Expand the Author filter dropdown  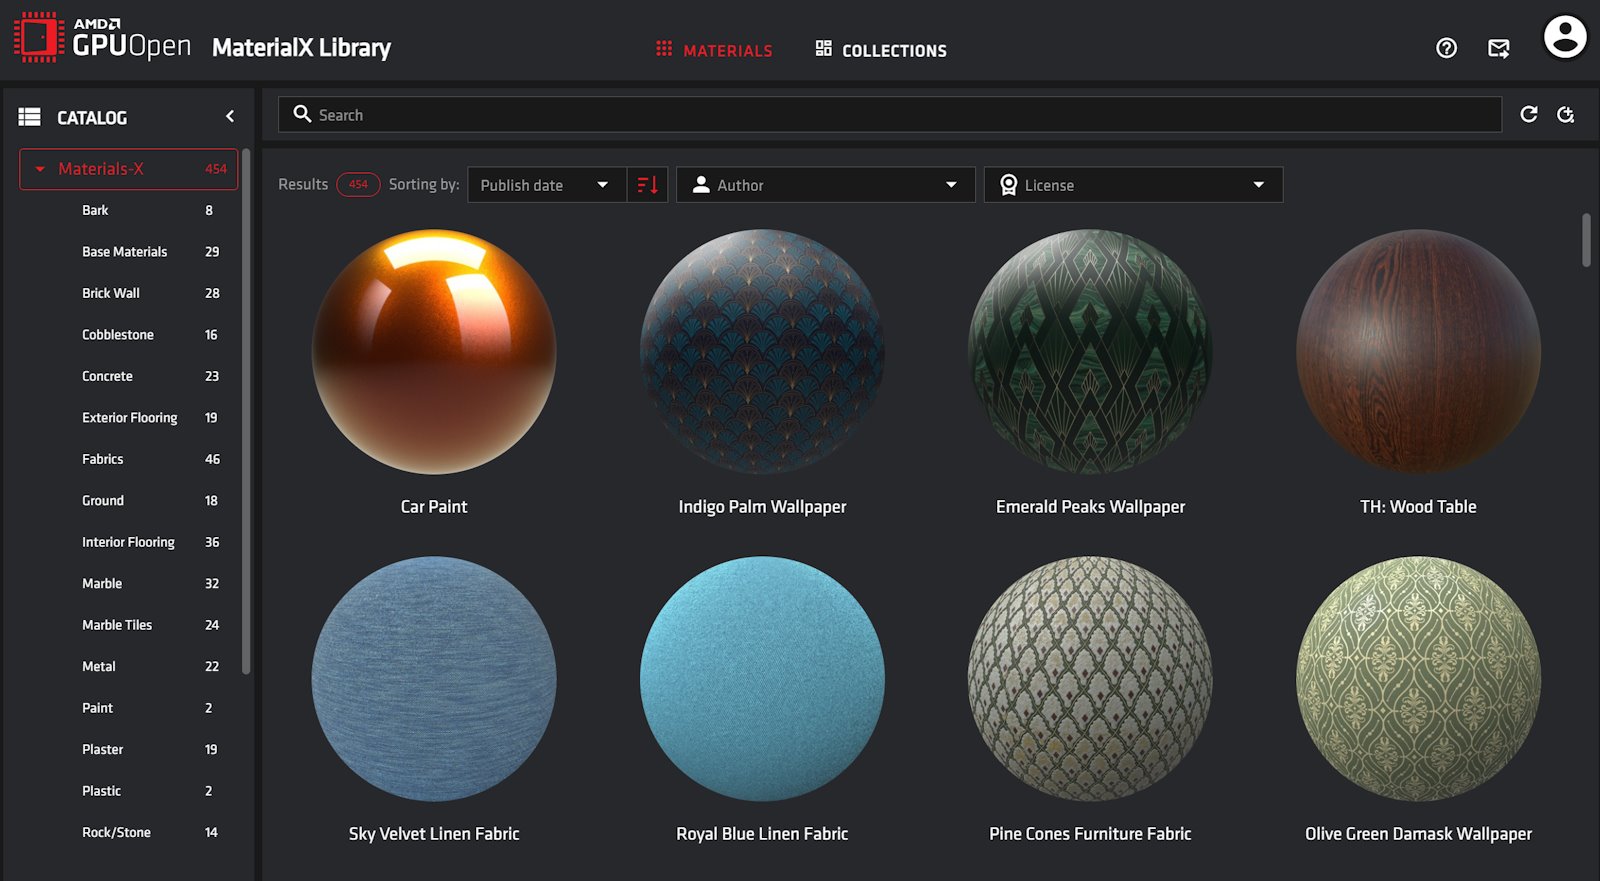(825, 185)
